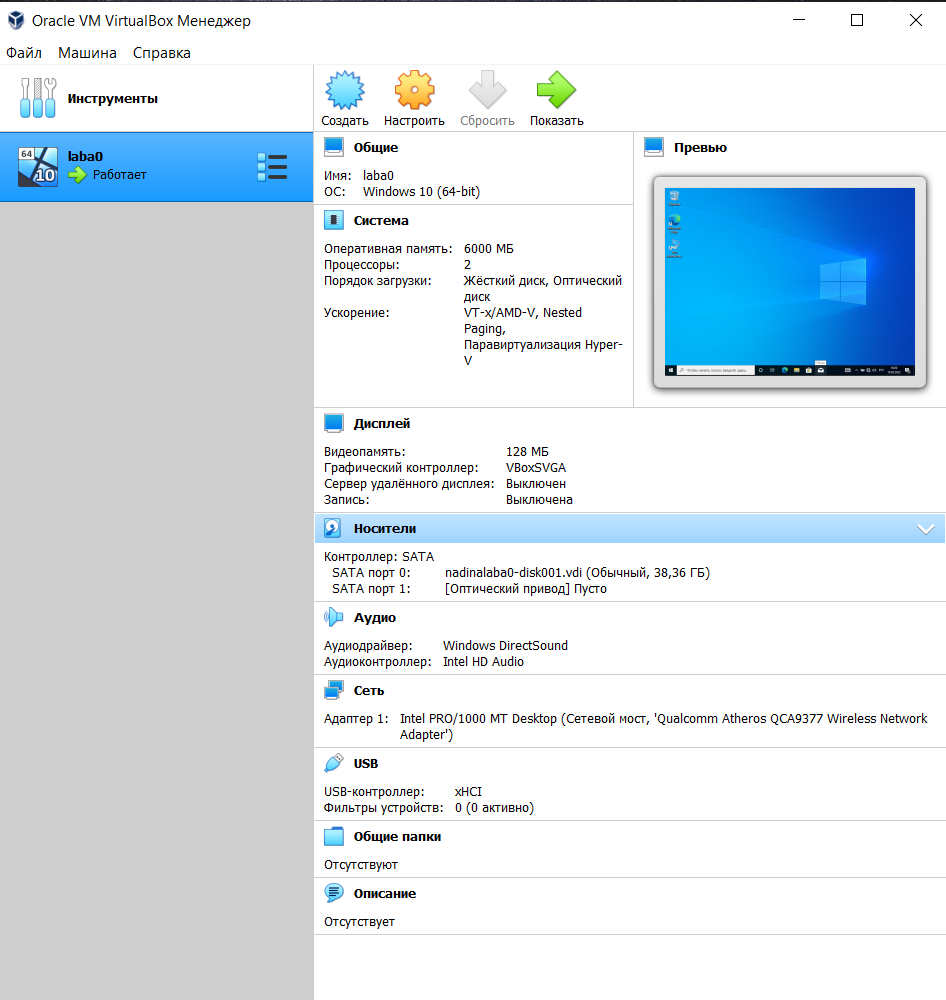Click the USB plug icon
Image resolution: width=946 pixels, height=1000 pixels.
point(334,763)
